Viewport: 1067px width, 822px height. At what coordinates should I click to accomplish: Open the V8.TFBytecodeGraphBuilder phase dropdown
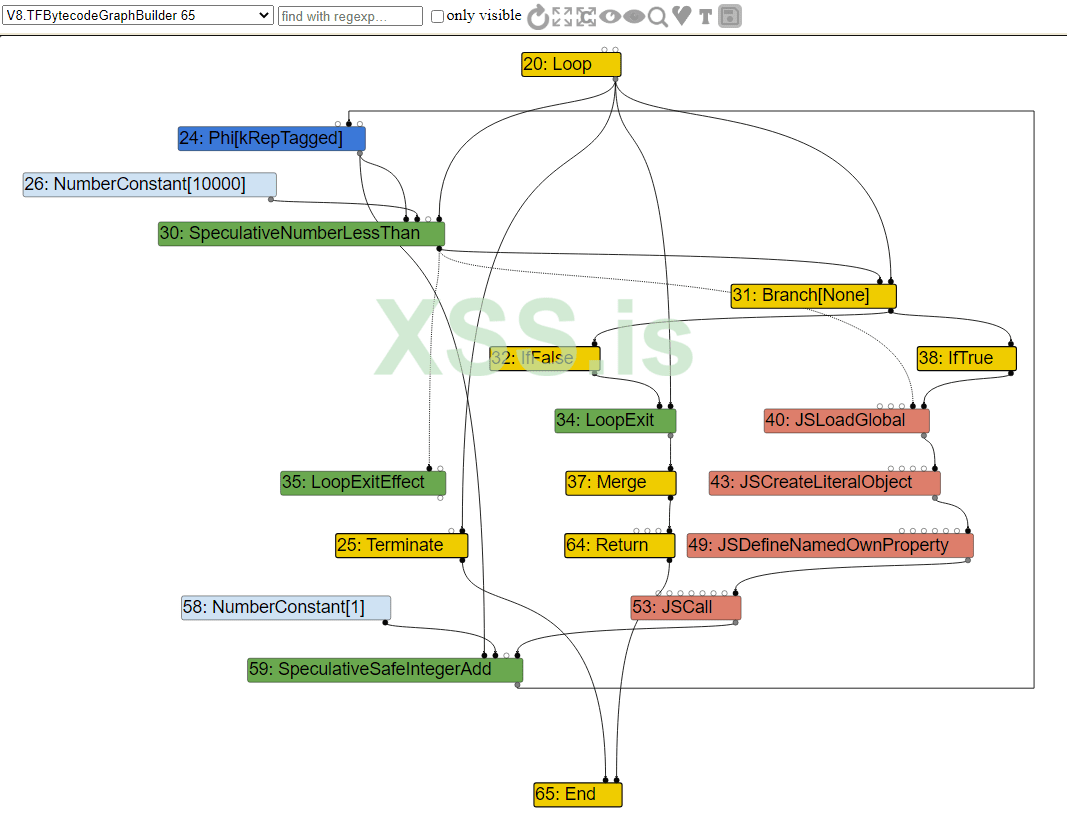(138, 16)
